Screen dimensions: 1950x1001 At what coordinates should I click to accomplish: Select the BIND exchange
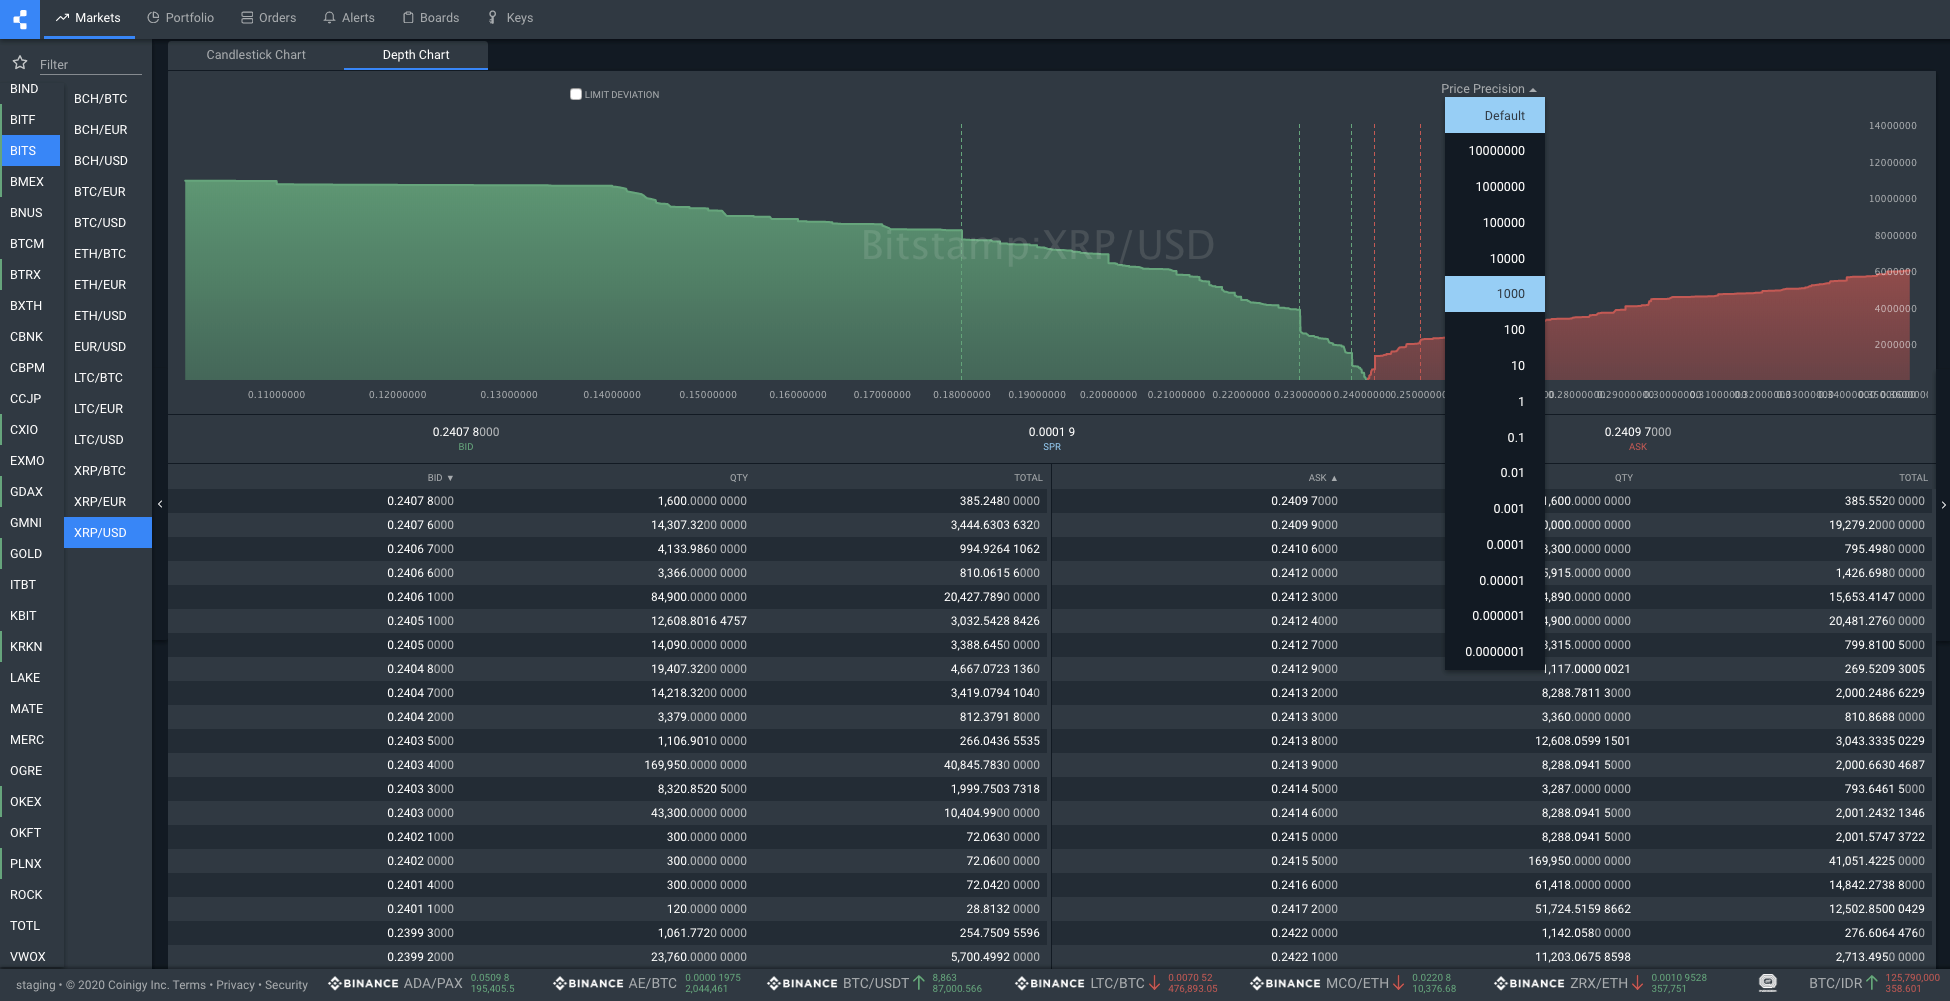click(x=30, y=89)
